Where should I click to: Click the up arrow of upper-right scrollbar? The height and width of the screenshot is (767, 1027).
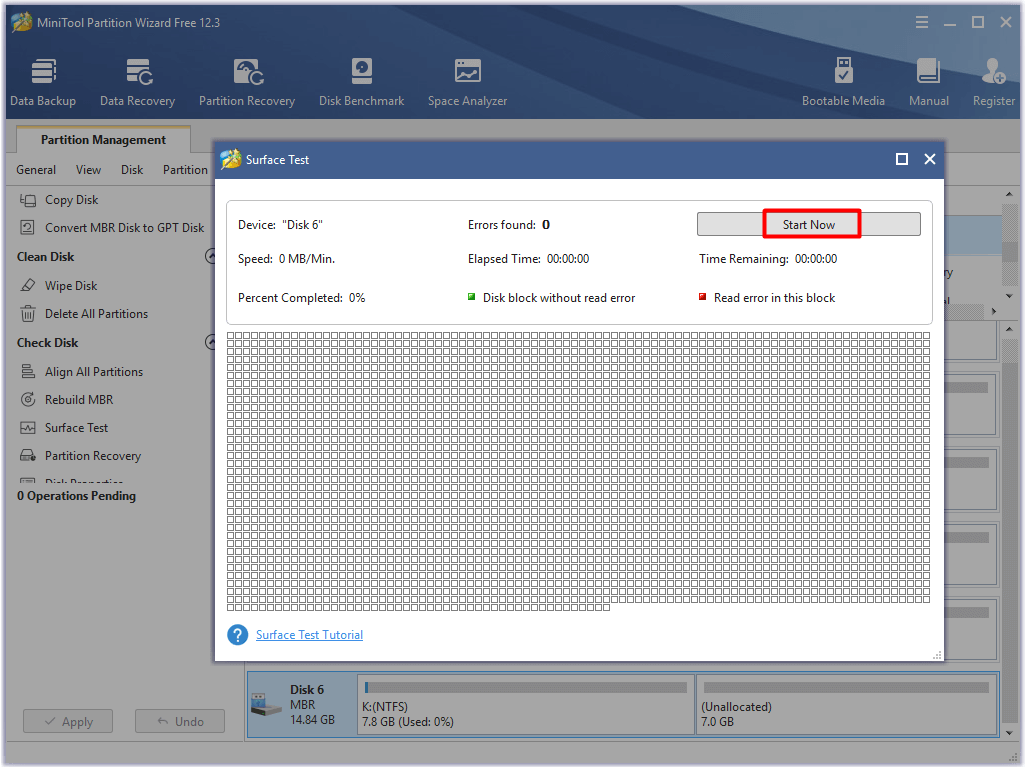click(x=1009, y=195)
